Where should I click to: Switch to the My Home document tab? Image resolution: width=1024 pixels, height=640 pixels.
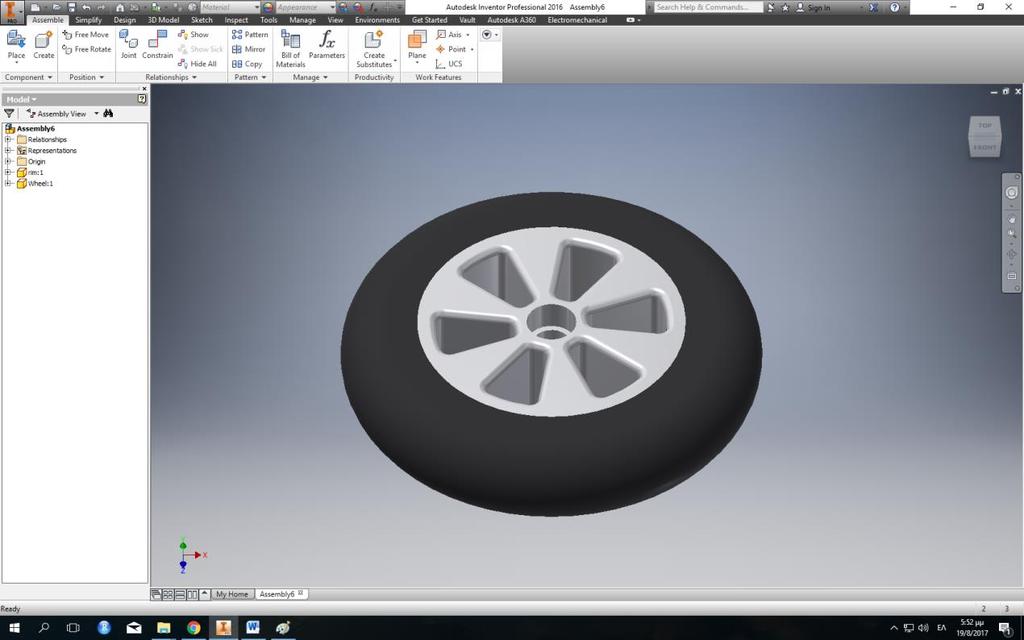232,594
